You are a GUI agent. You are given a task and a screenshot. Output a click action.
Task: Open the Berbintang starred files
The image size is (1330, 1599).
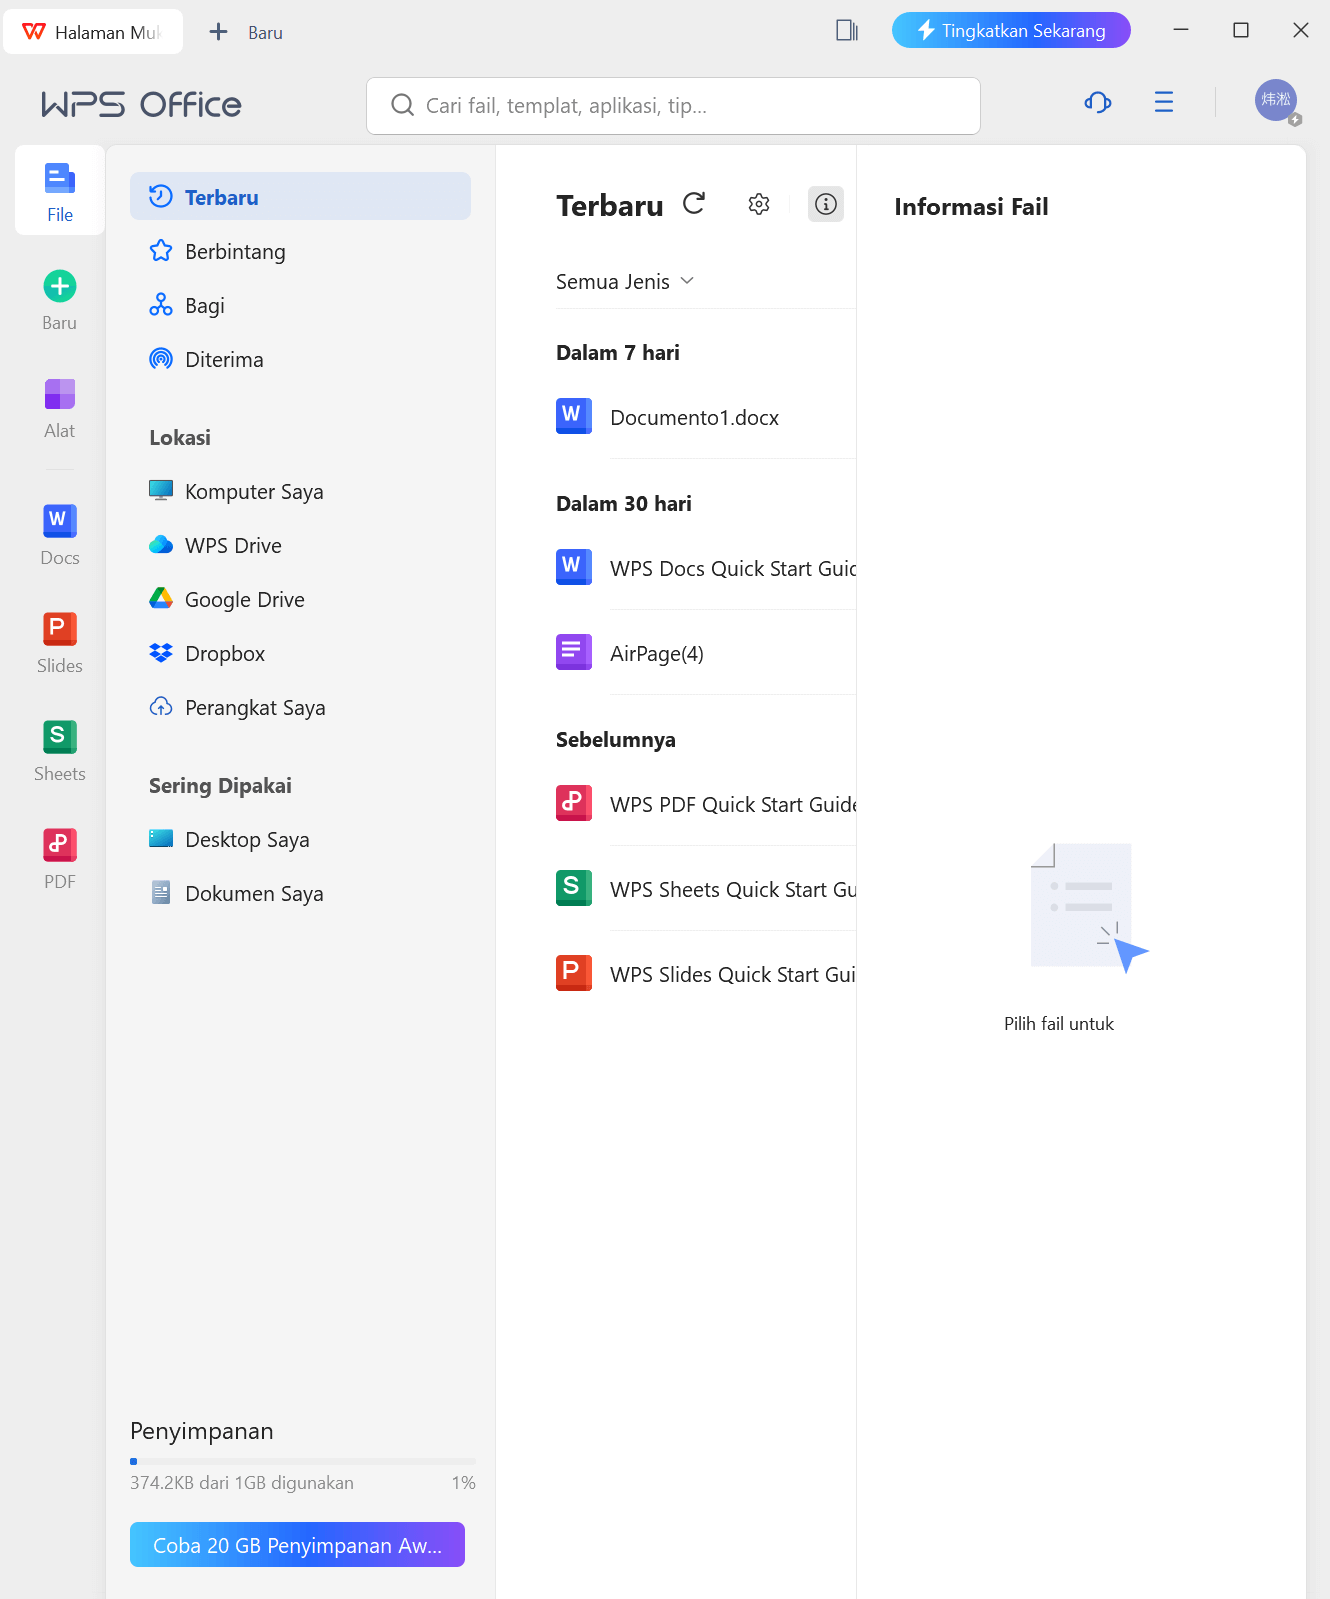[300, 251]
